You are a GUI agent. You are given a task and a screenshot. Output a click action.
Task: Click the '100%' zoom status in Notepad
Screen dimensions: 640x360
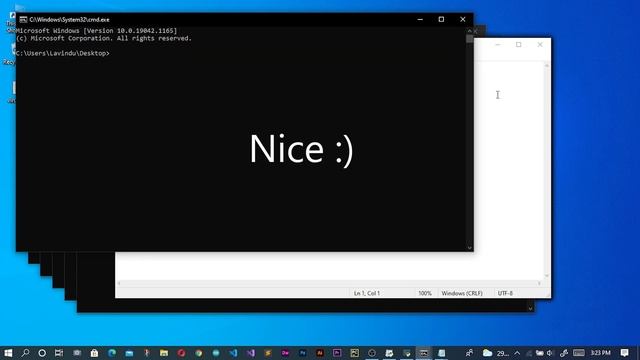coord(424,293)
